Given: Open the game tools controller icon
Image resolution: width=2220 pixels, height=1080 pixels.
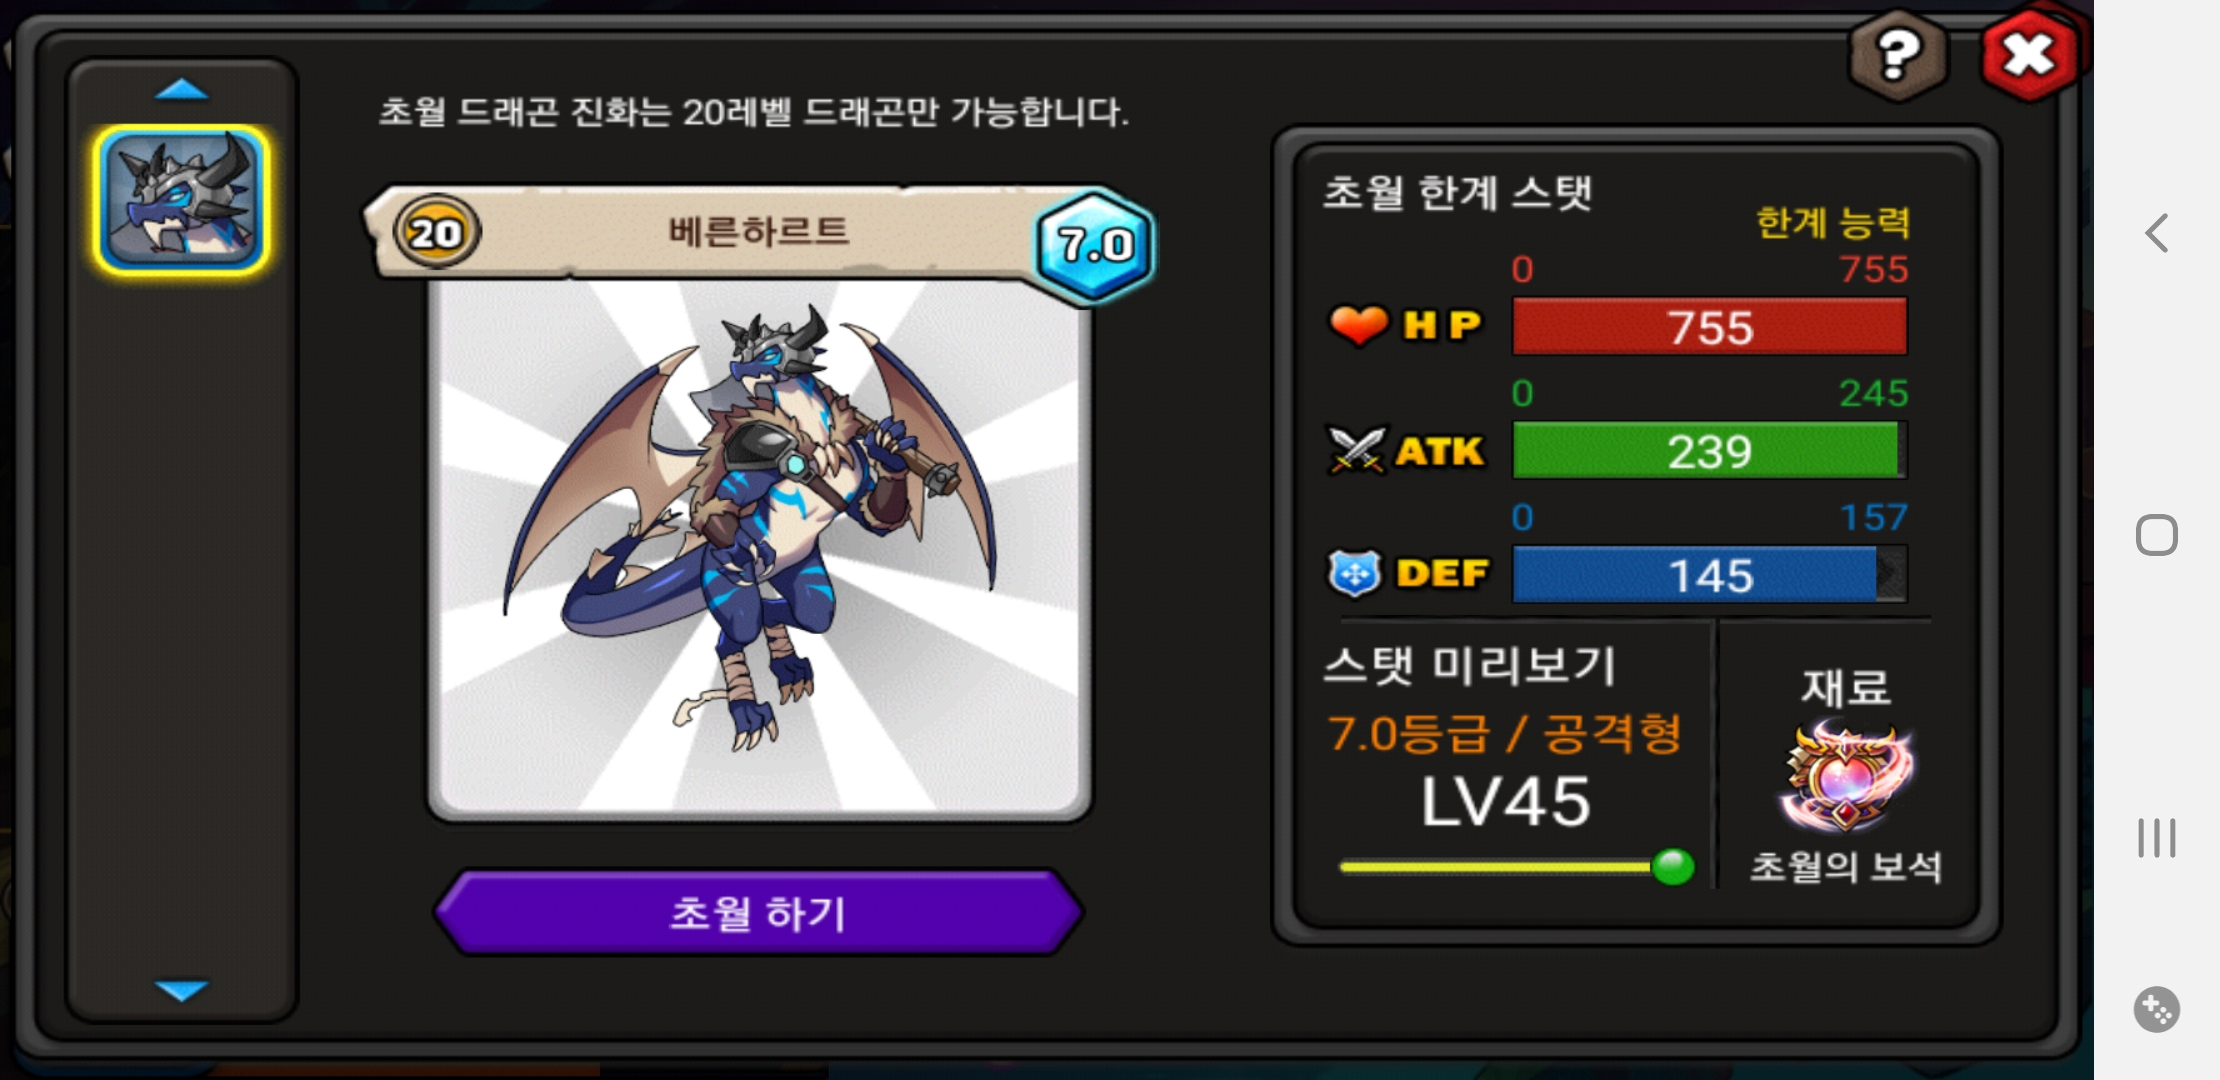Looking at the screenshot, I should coord(2157,1009).
